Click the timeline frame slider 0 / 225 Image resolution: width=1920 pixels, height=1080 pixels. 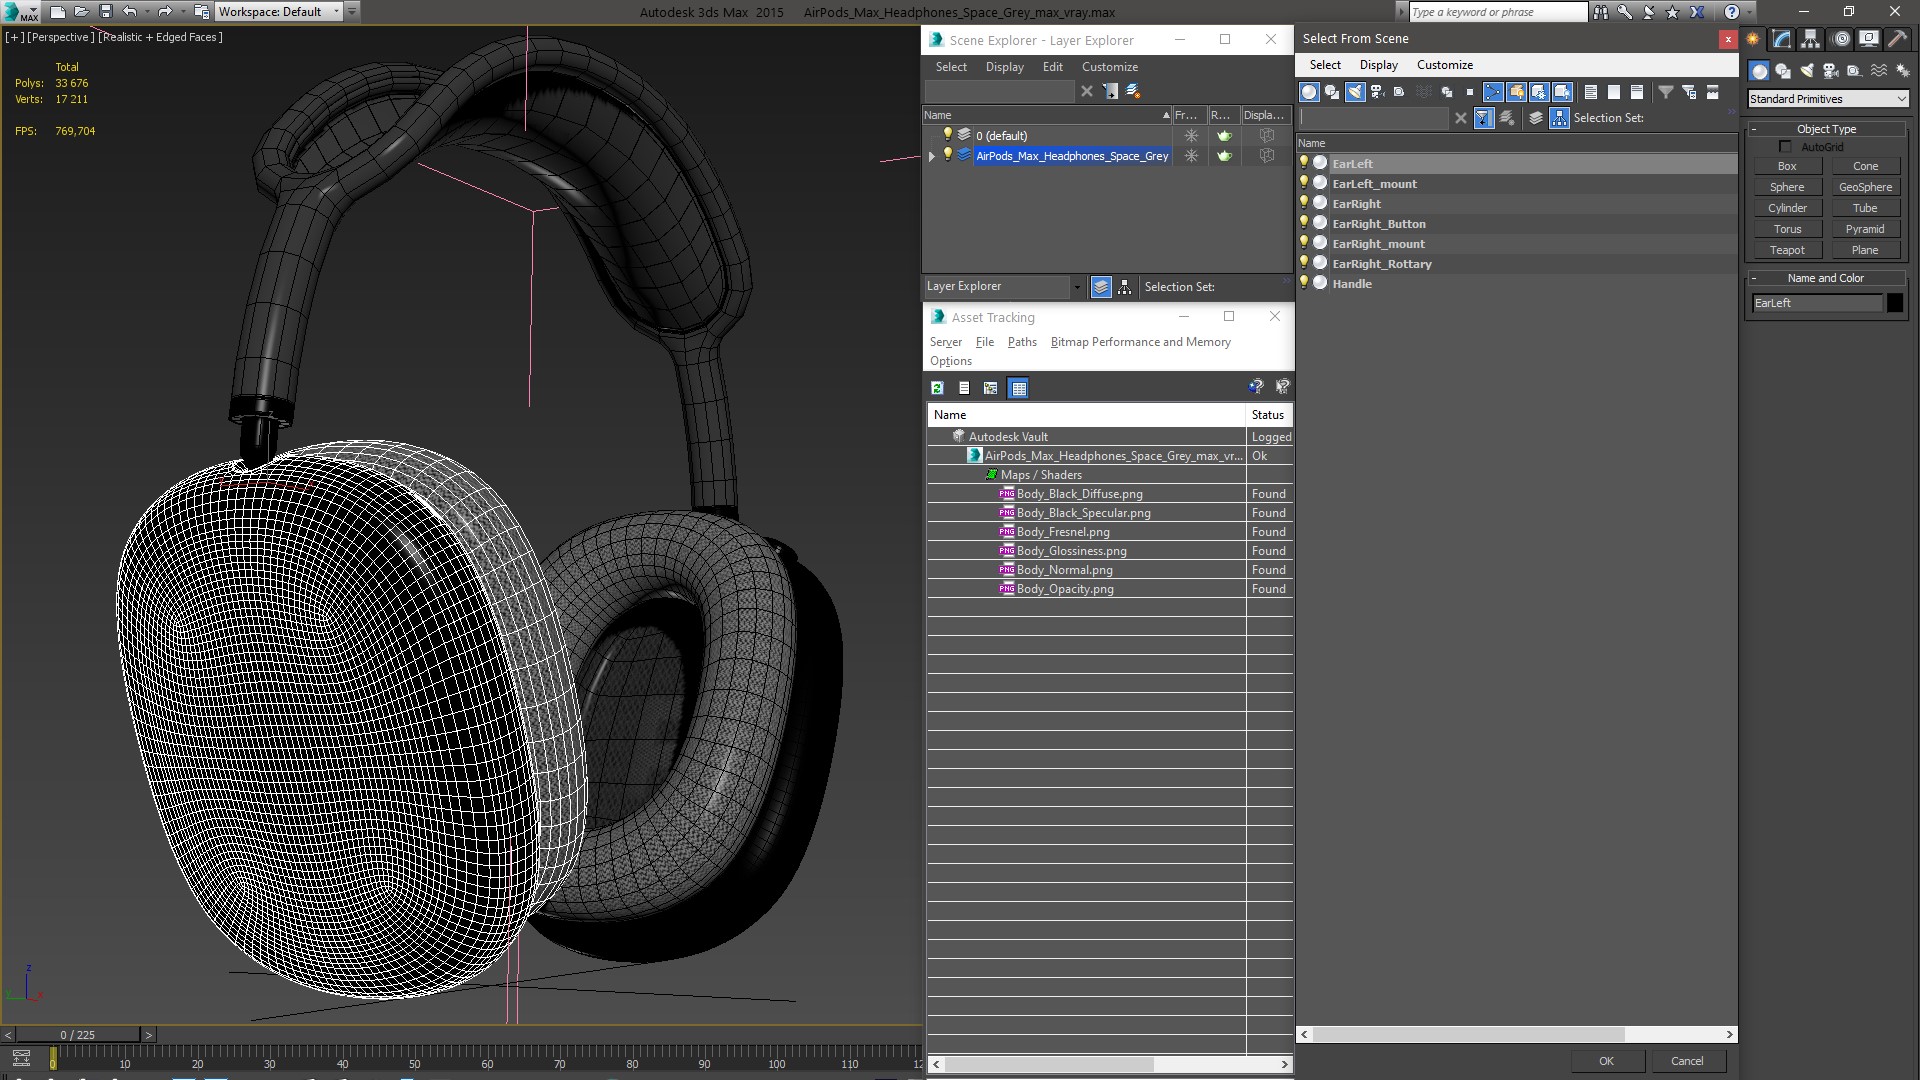[x=78, y=1035]
